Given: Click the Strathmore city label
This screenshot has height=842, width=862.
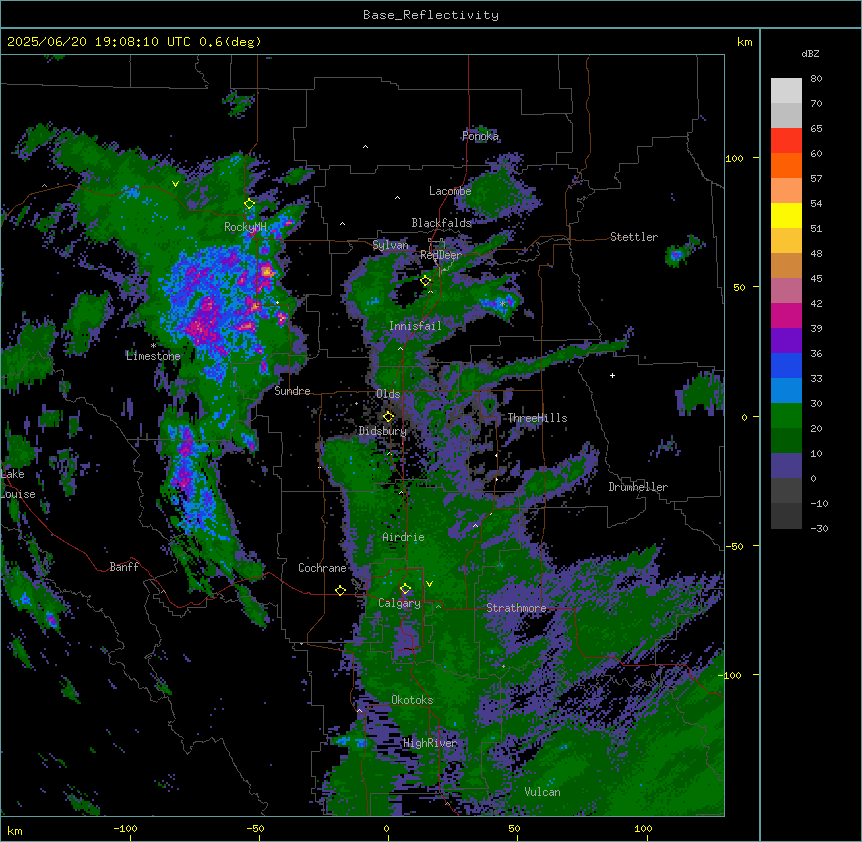Looking at the screenshot, I should click(x=516, y=608).
